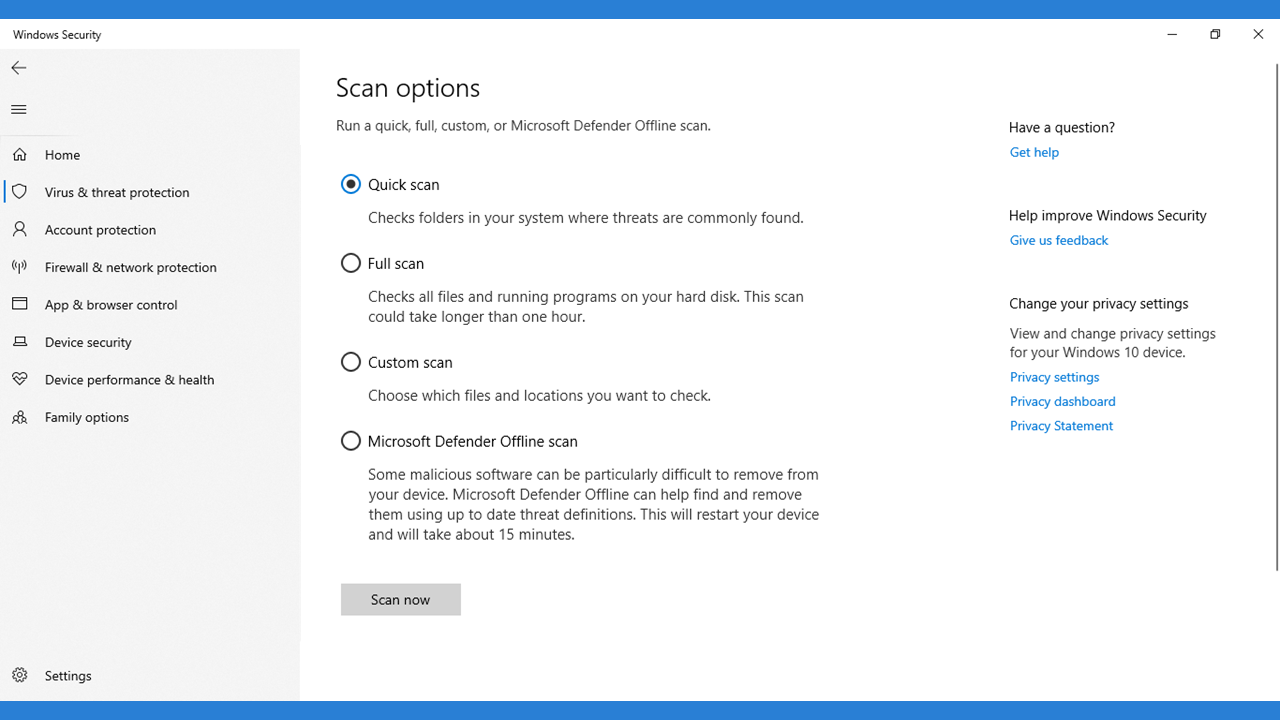
Task: Click the Scan options heading
Action: [x=408, y=87]
